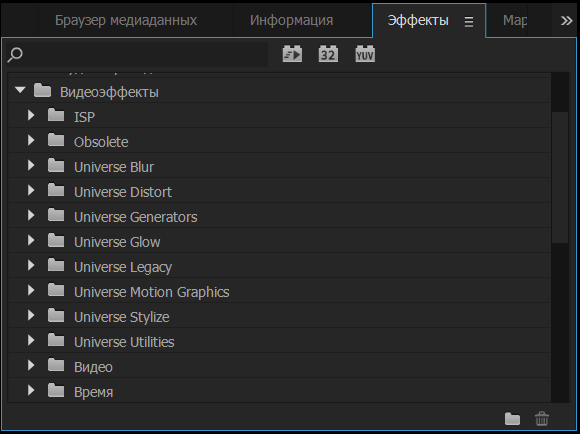This screenshot has width=580, height=434.
Task: Select Universe Motion Graphics row text
Action: pyautogui.click(x=152, y=292)
